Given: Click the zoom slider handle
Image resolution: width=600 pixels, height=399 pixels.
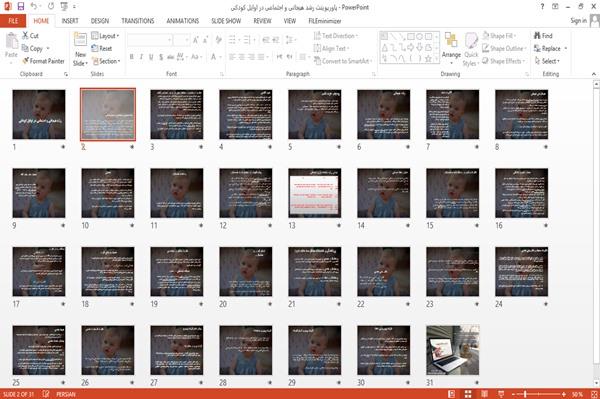Looking at the screenshot, I should [x=525, y=394].
